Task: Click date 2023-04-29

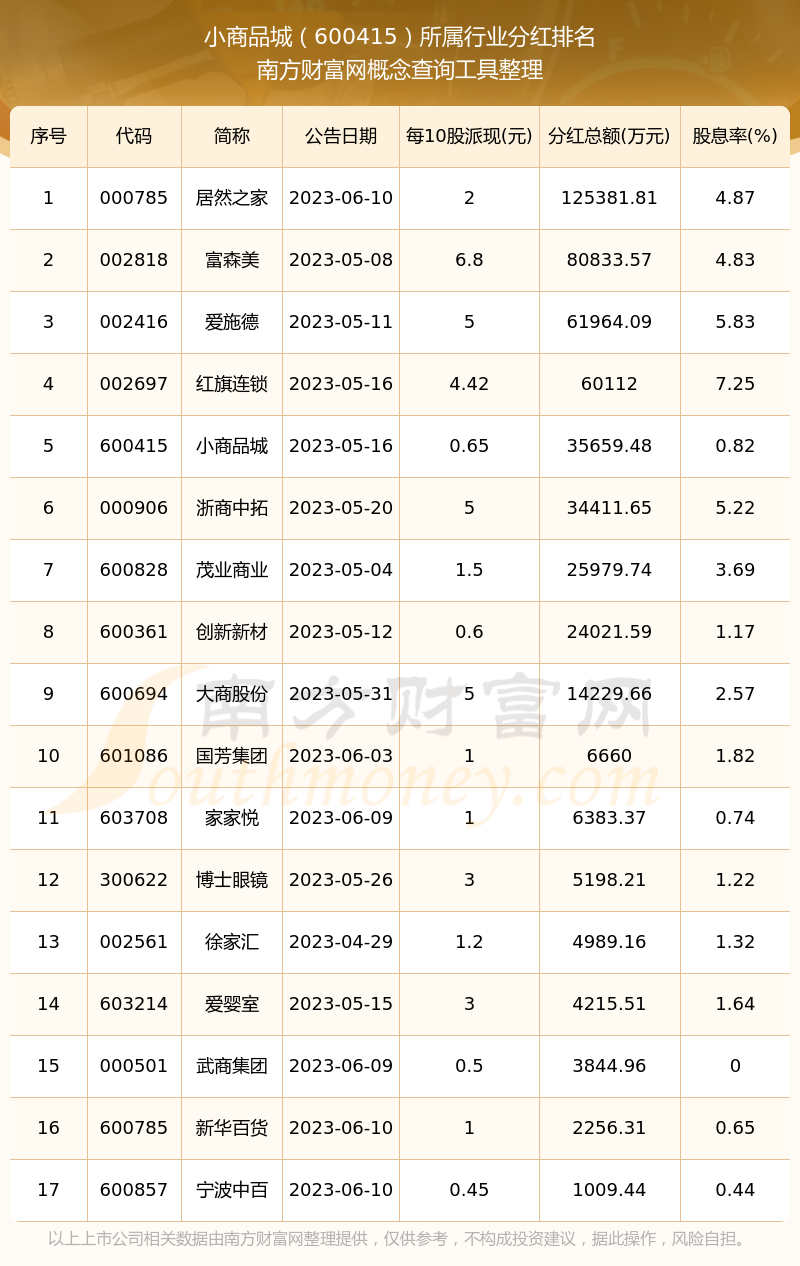Action: [341, 942]
